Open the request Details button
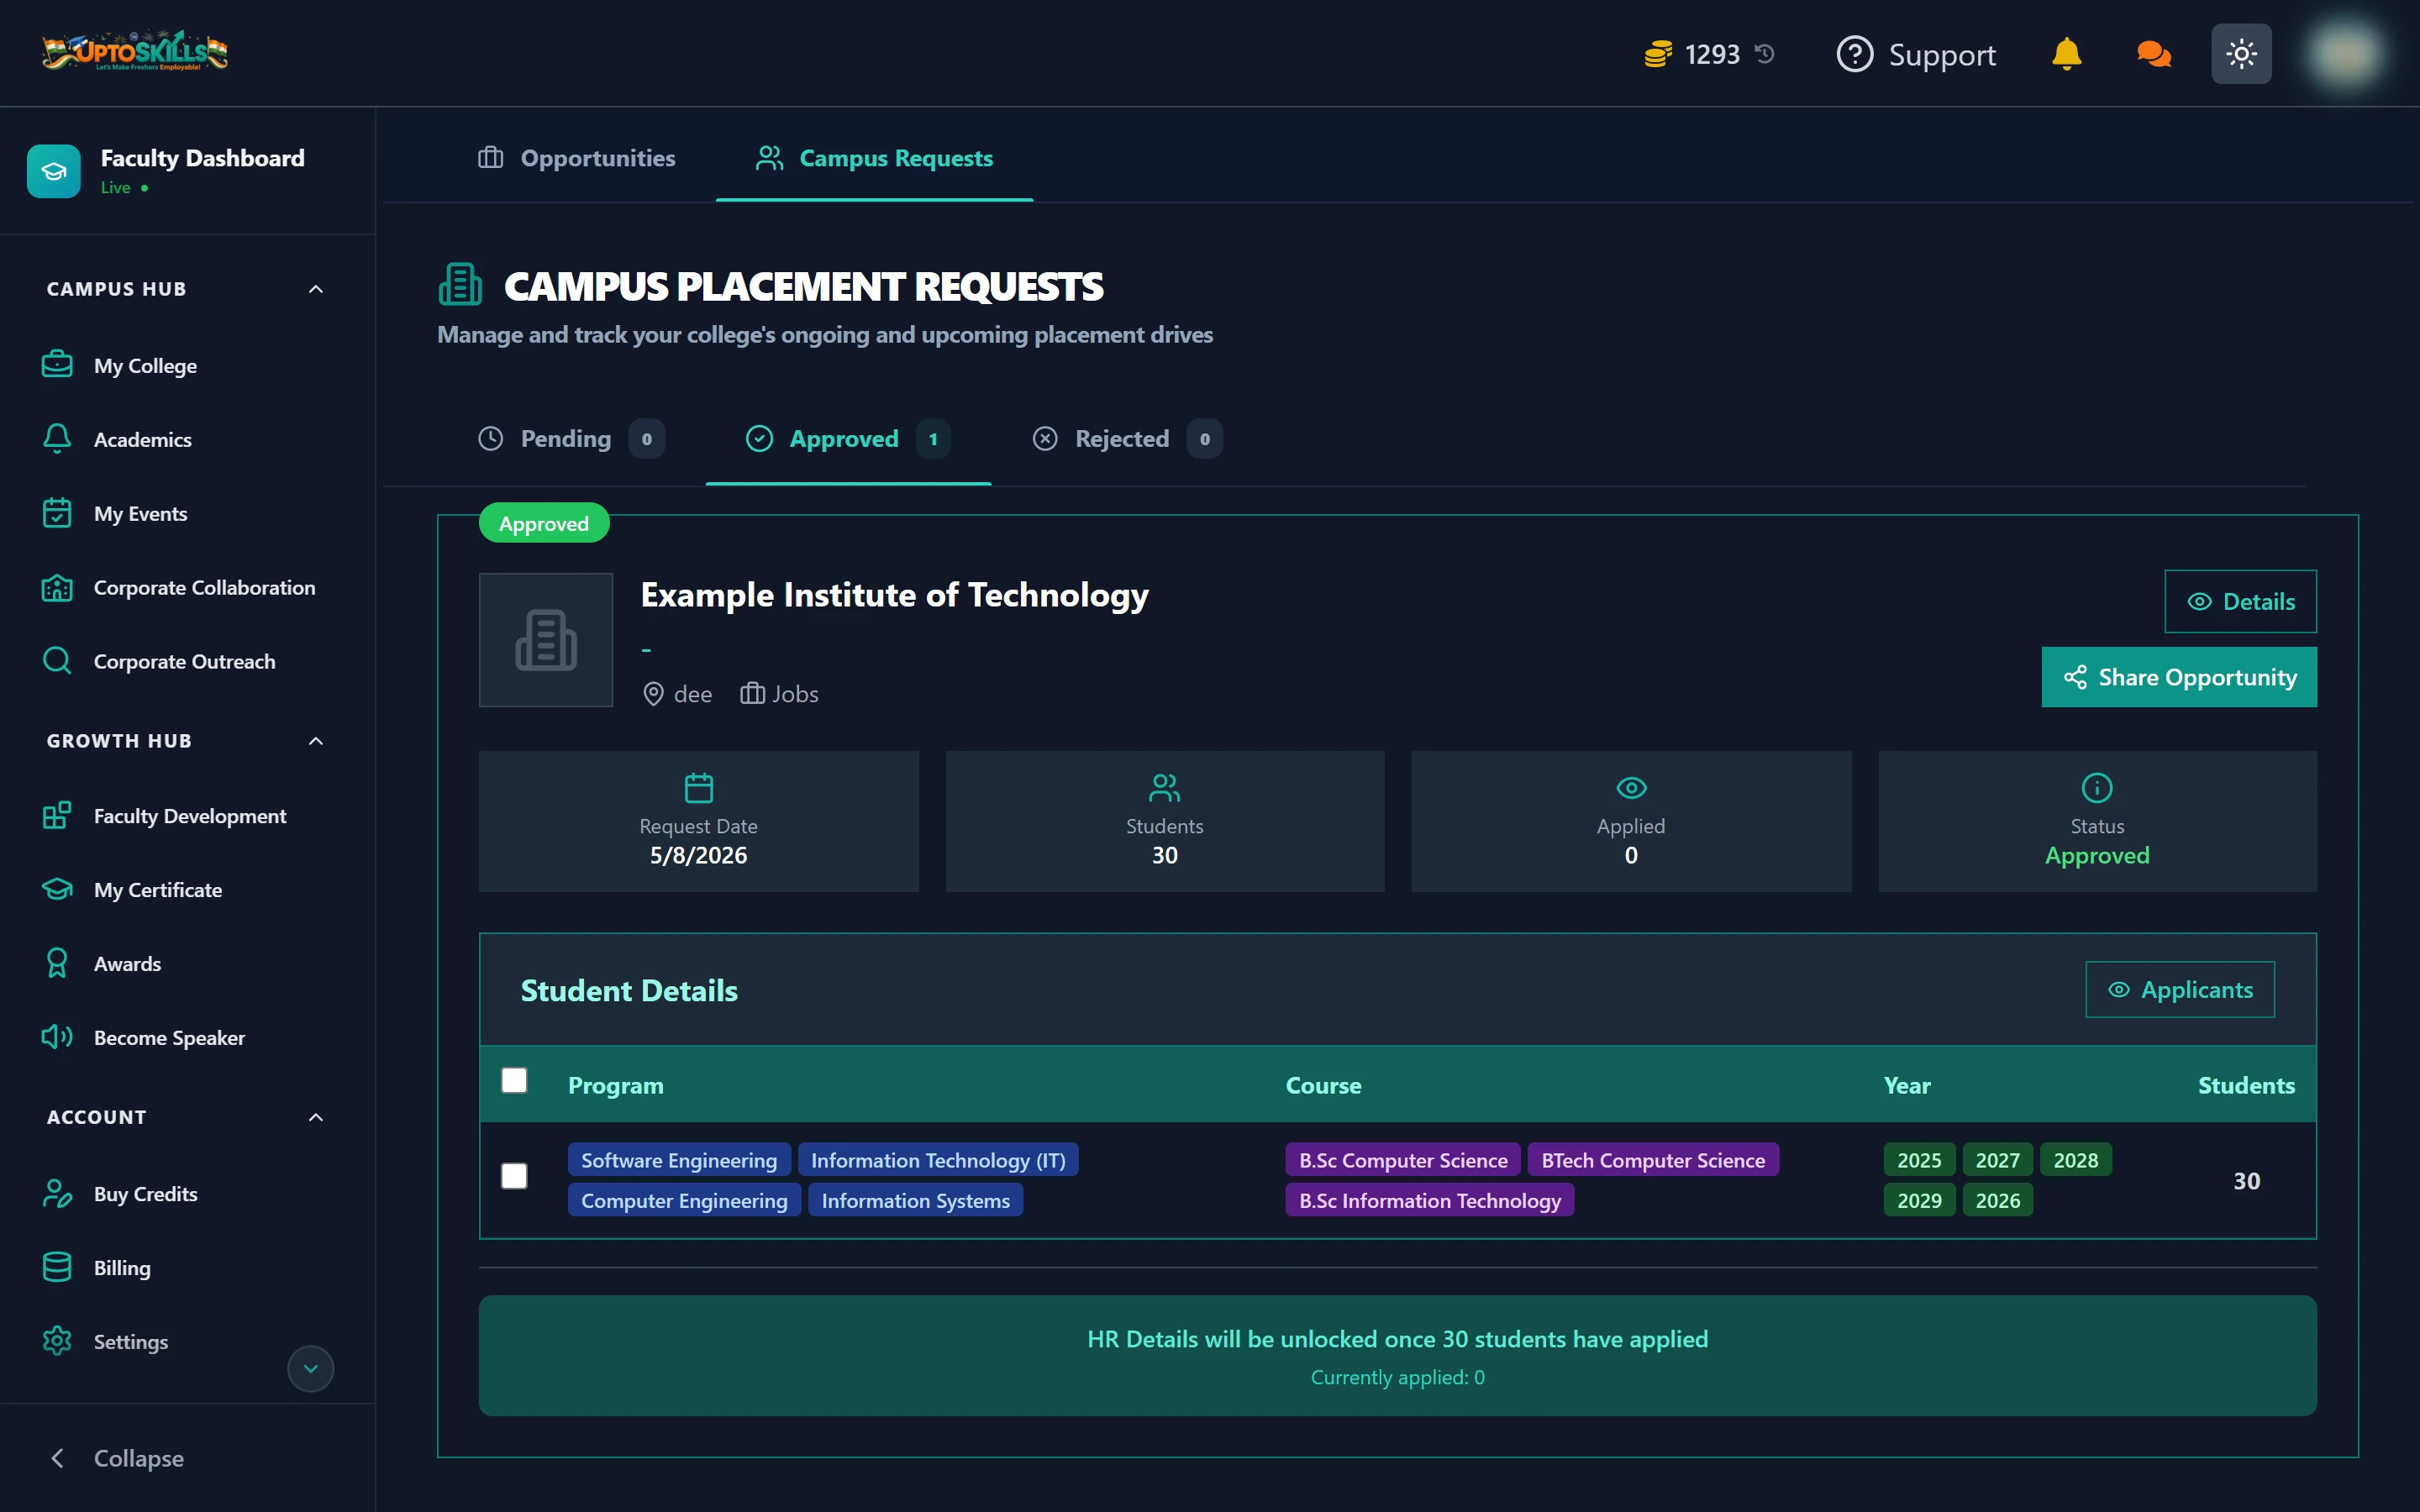Image resolution: width=2420 pixels, height=1512 pixels. click(2240, 601)
